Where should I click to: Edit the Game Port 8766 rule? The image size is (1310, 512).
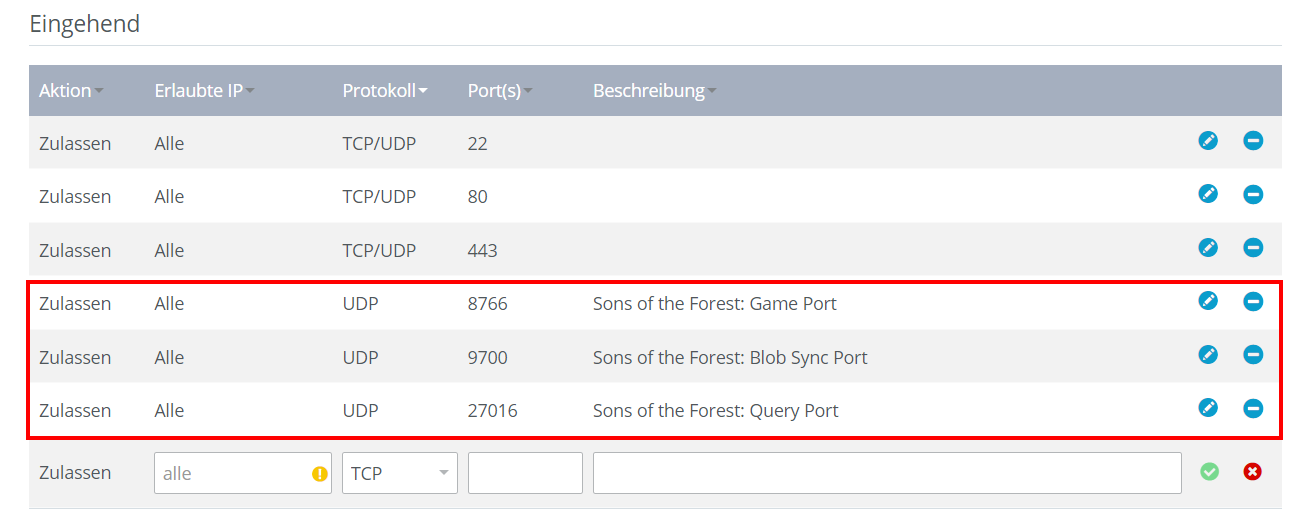click(1208, 301)
